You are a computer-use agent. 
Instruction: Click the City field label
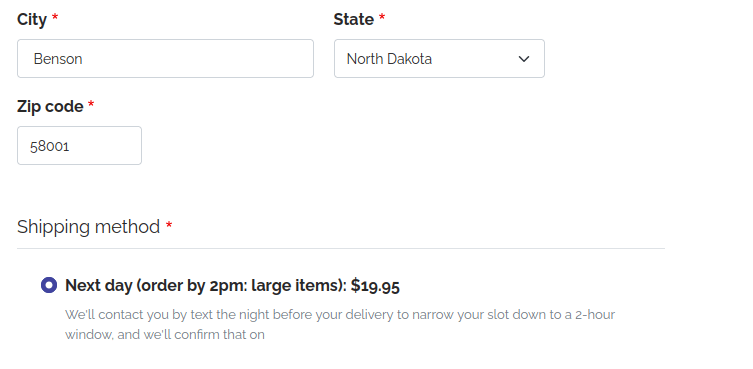click(32, 20)
